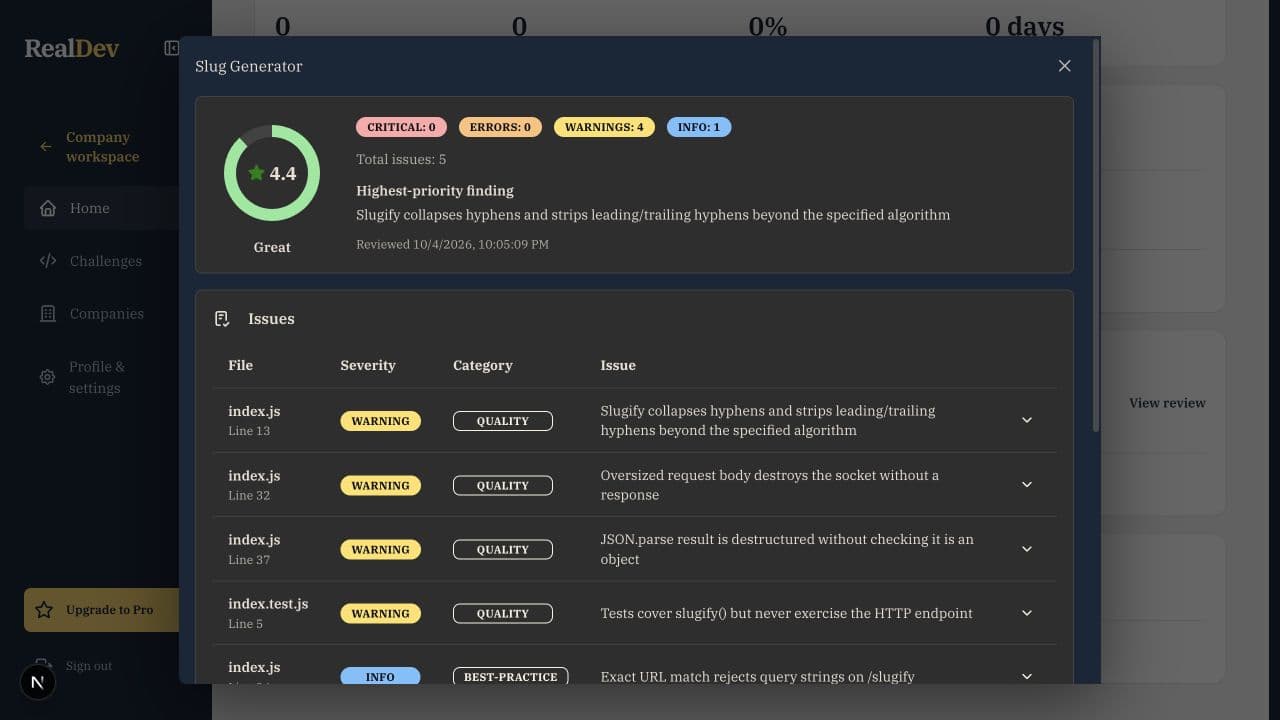Open the Home menu item
Viewport: 1280px width, 720px height.
[x=101, y=208]
